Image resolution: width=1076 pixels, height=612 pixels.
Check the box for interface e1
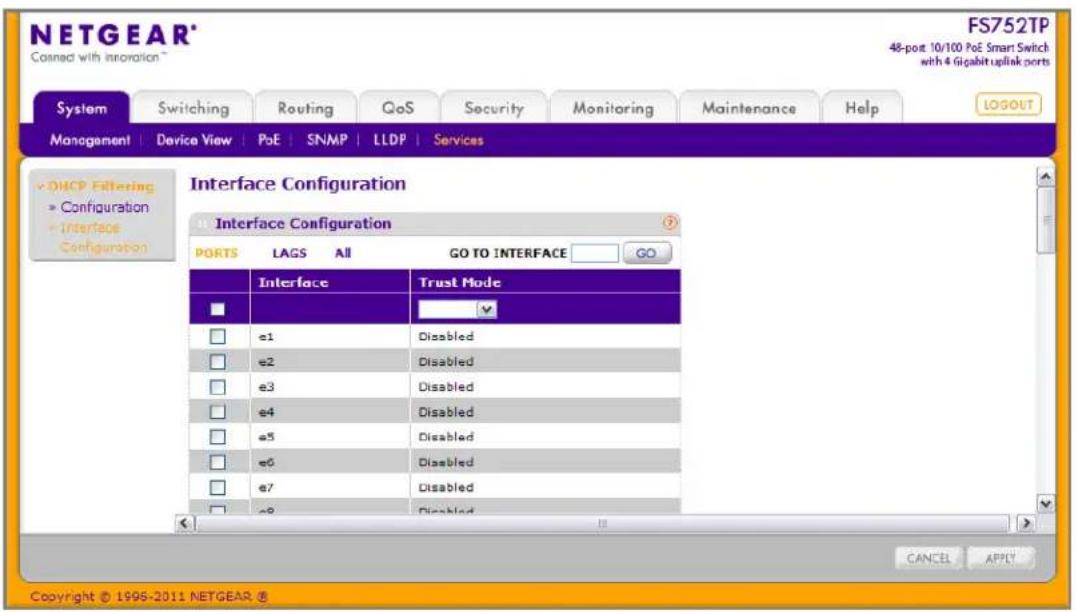coord(218,336)
